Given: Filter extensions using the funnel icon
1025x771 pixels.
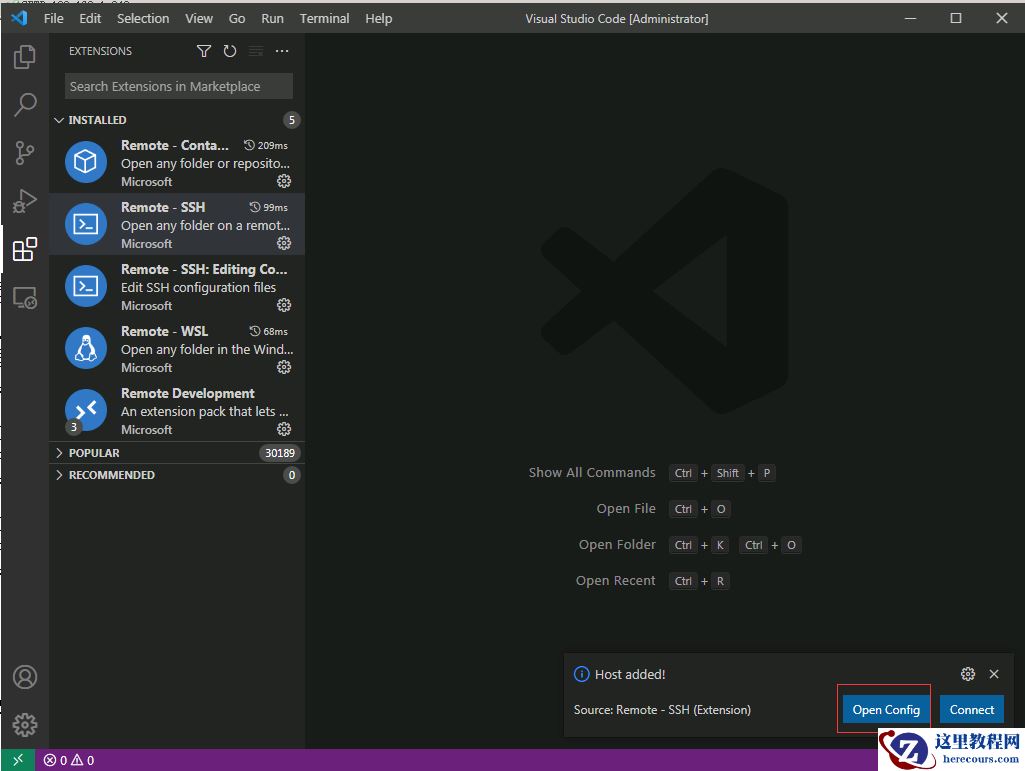Looking at the screenshot, I should 204,51.
